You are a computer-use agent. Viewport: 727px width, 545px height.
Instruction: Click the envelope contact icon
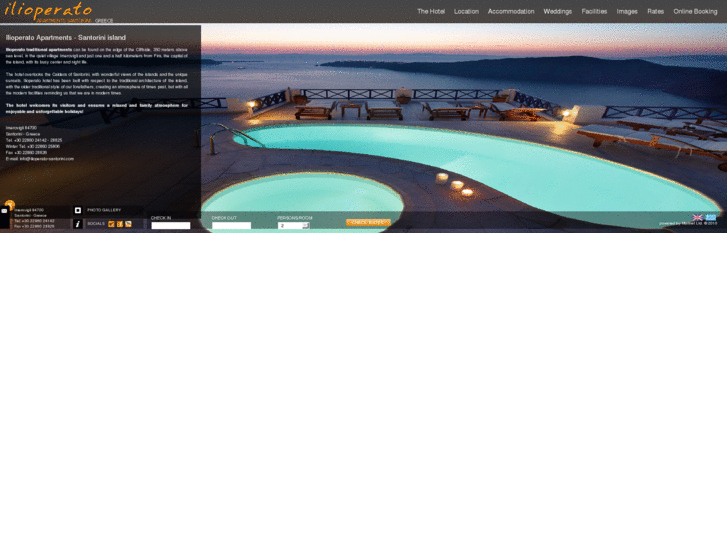4,211
